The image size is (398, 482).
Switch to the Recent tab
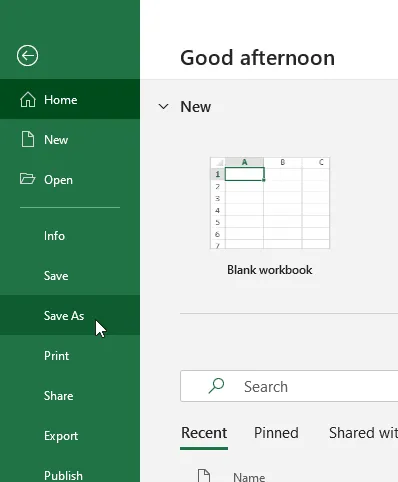(204, 433)
